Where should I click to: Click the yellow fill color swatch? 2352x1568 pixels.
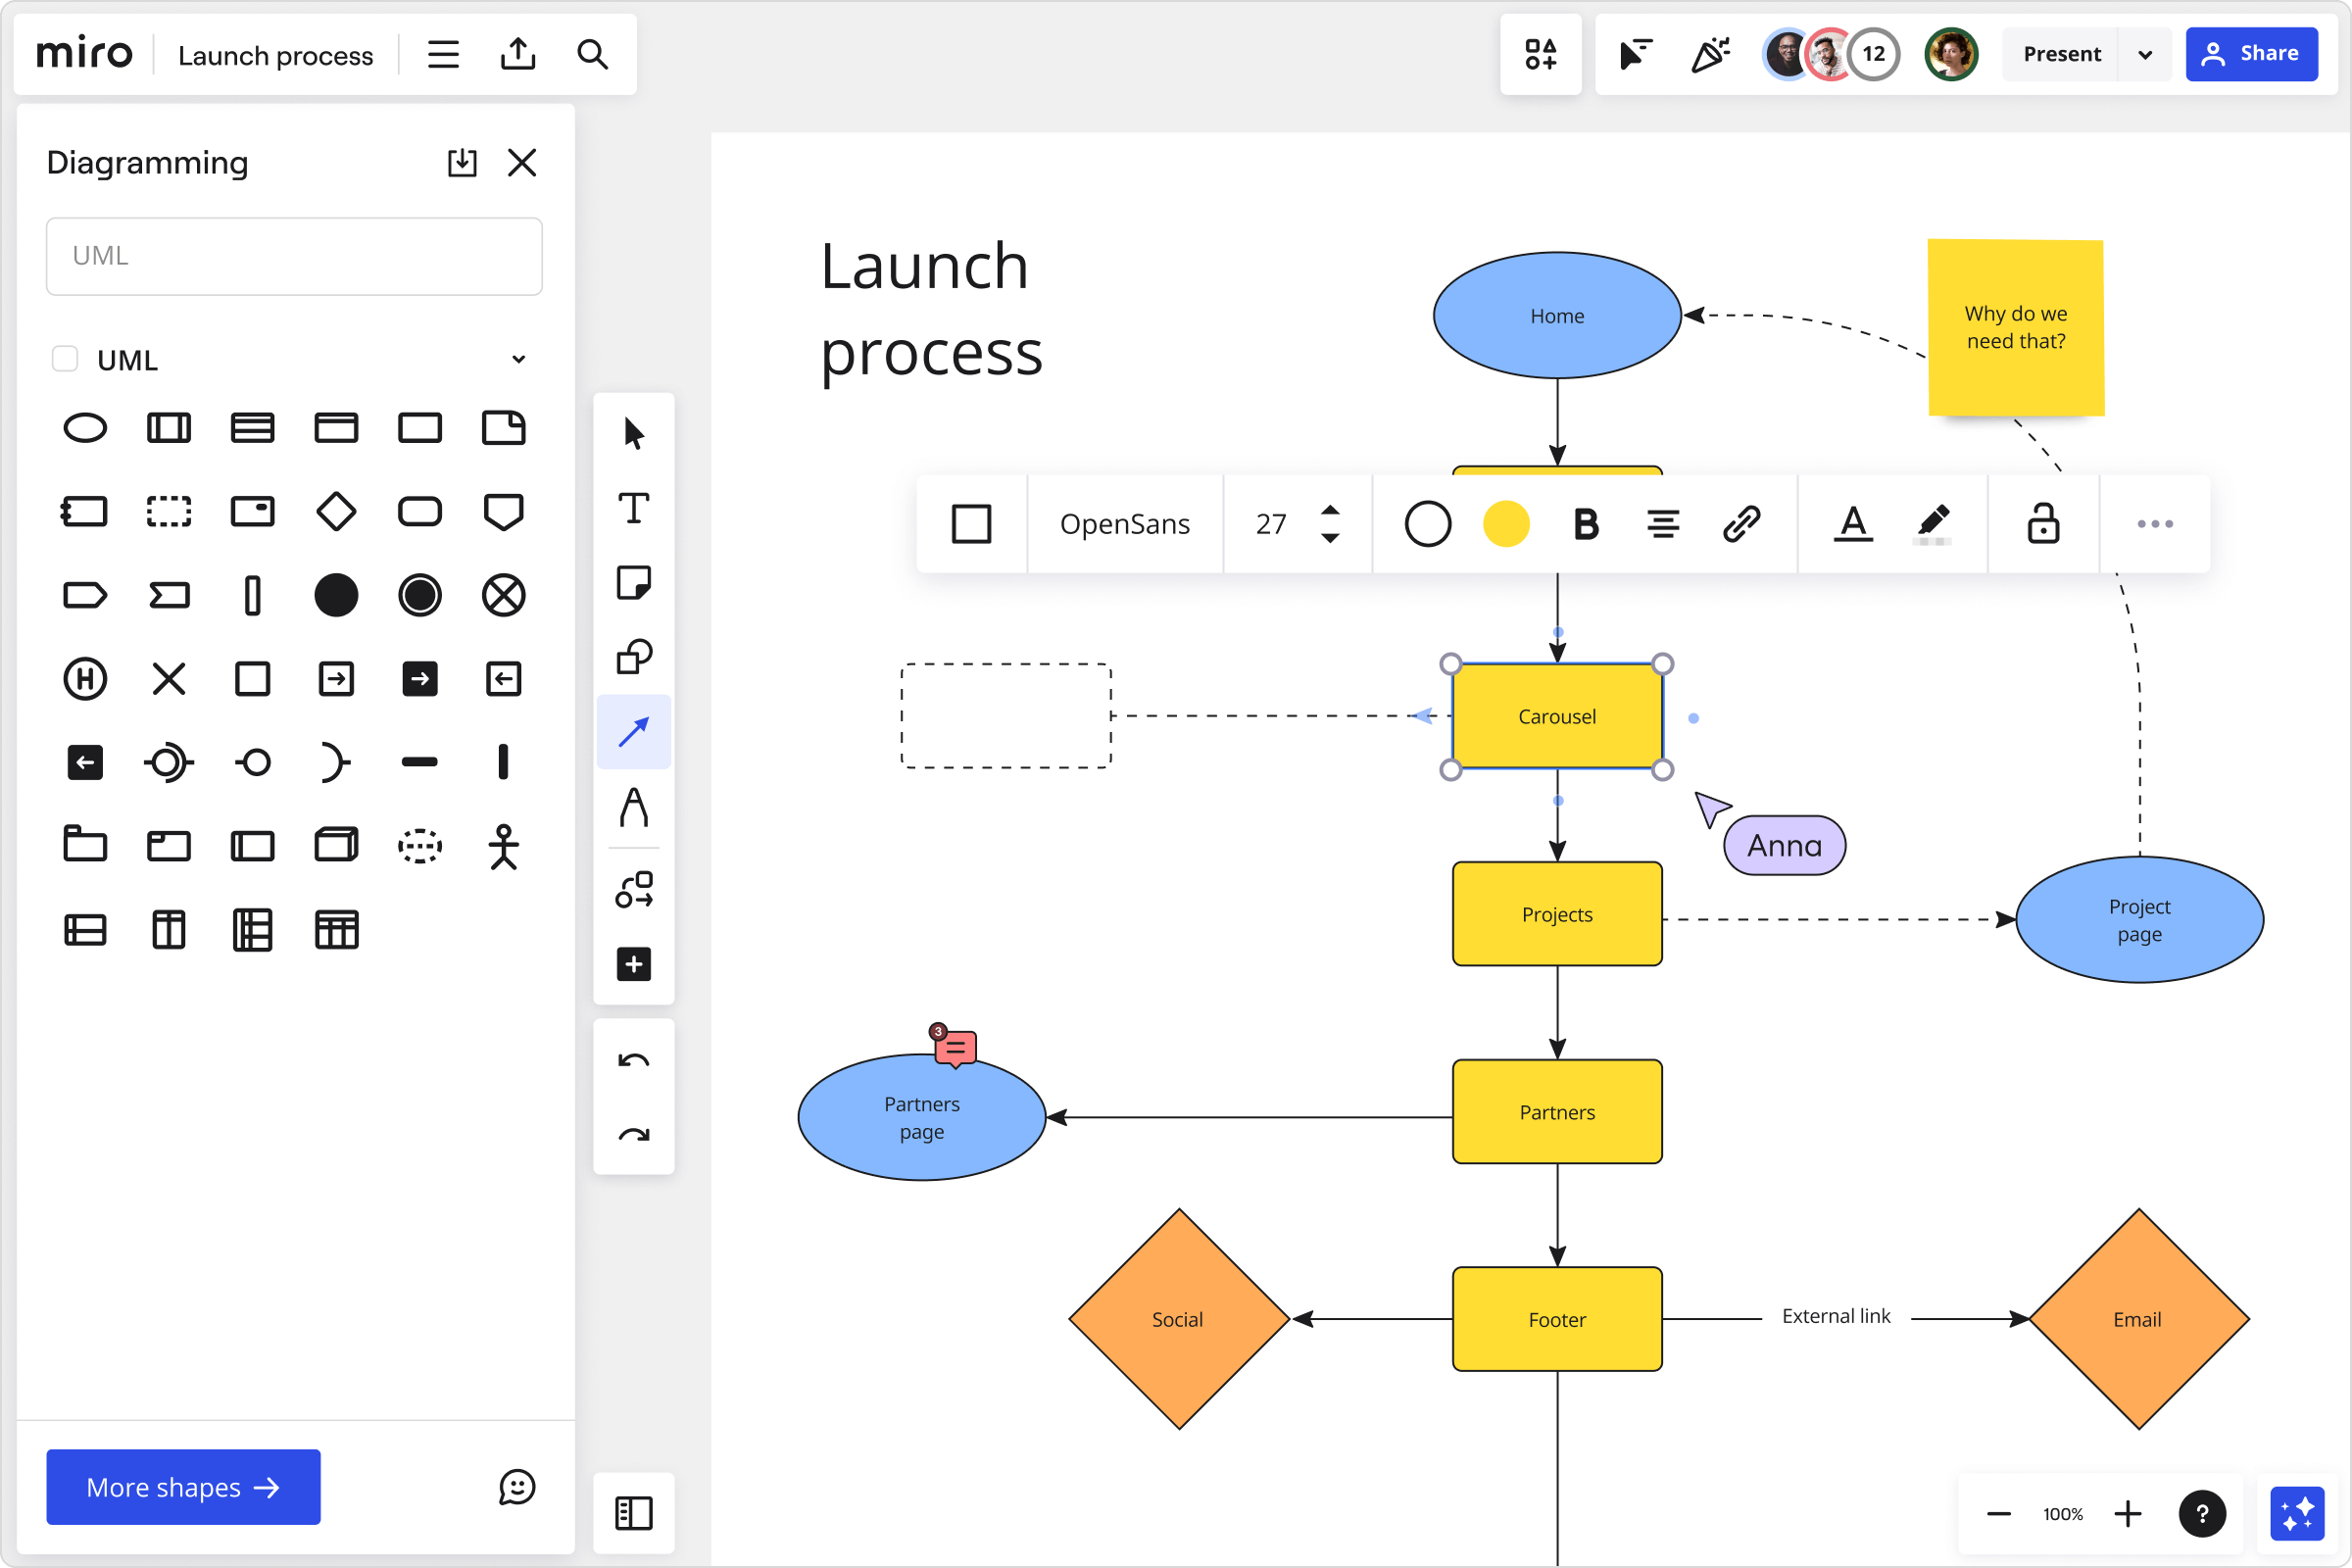(1505, 523)
